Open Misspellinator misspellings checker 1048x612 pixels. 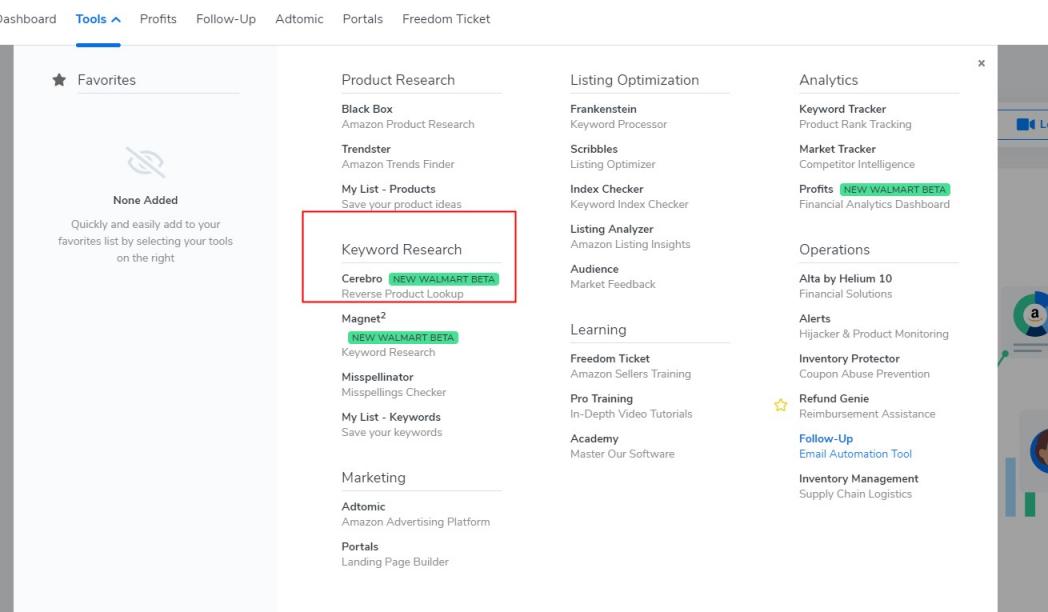coord(377,377)
